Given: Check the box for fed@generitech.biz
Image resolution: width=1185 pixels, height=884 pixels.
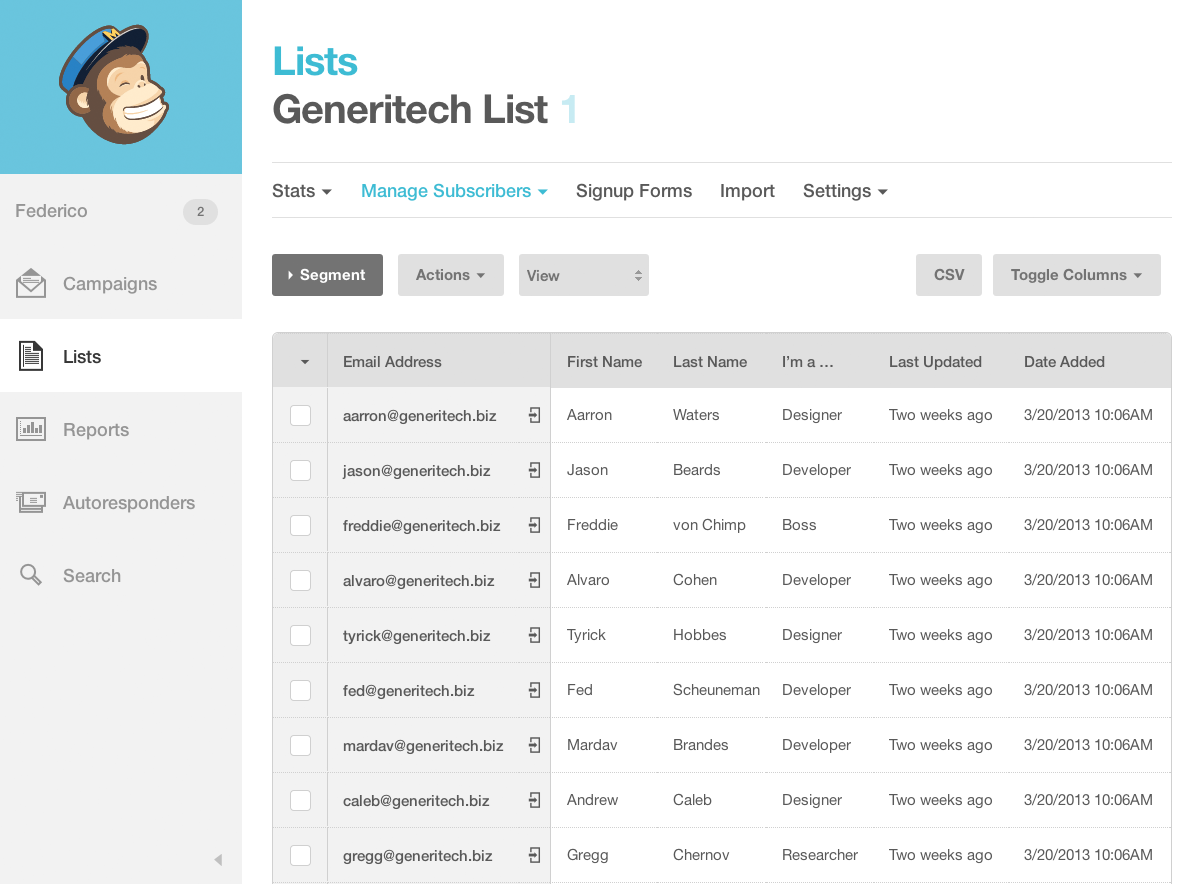Looking at the screenshot, I should 301,690.
